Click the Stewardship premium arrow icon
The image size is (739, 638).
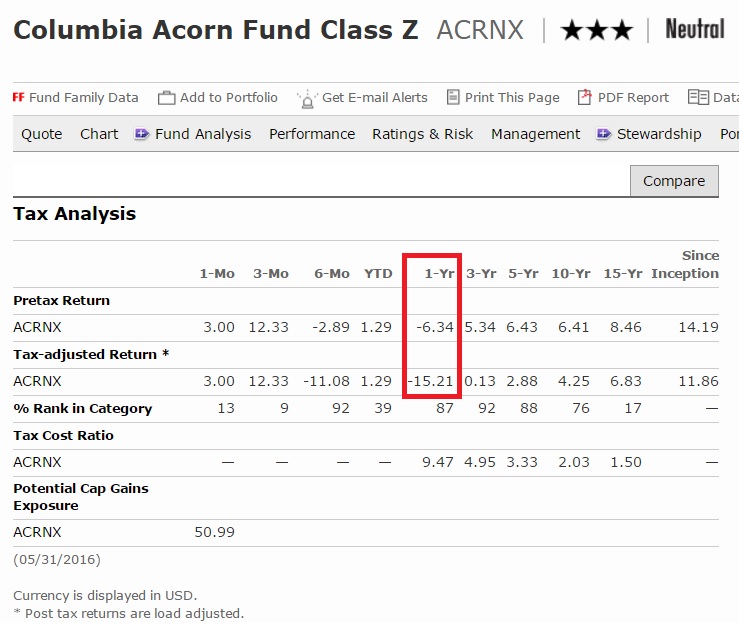coord(604,134)
